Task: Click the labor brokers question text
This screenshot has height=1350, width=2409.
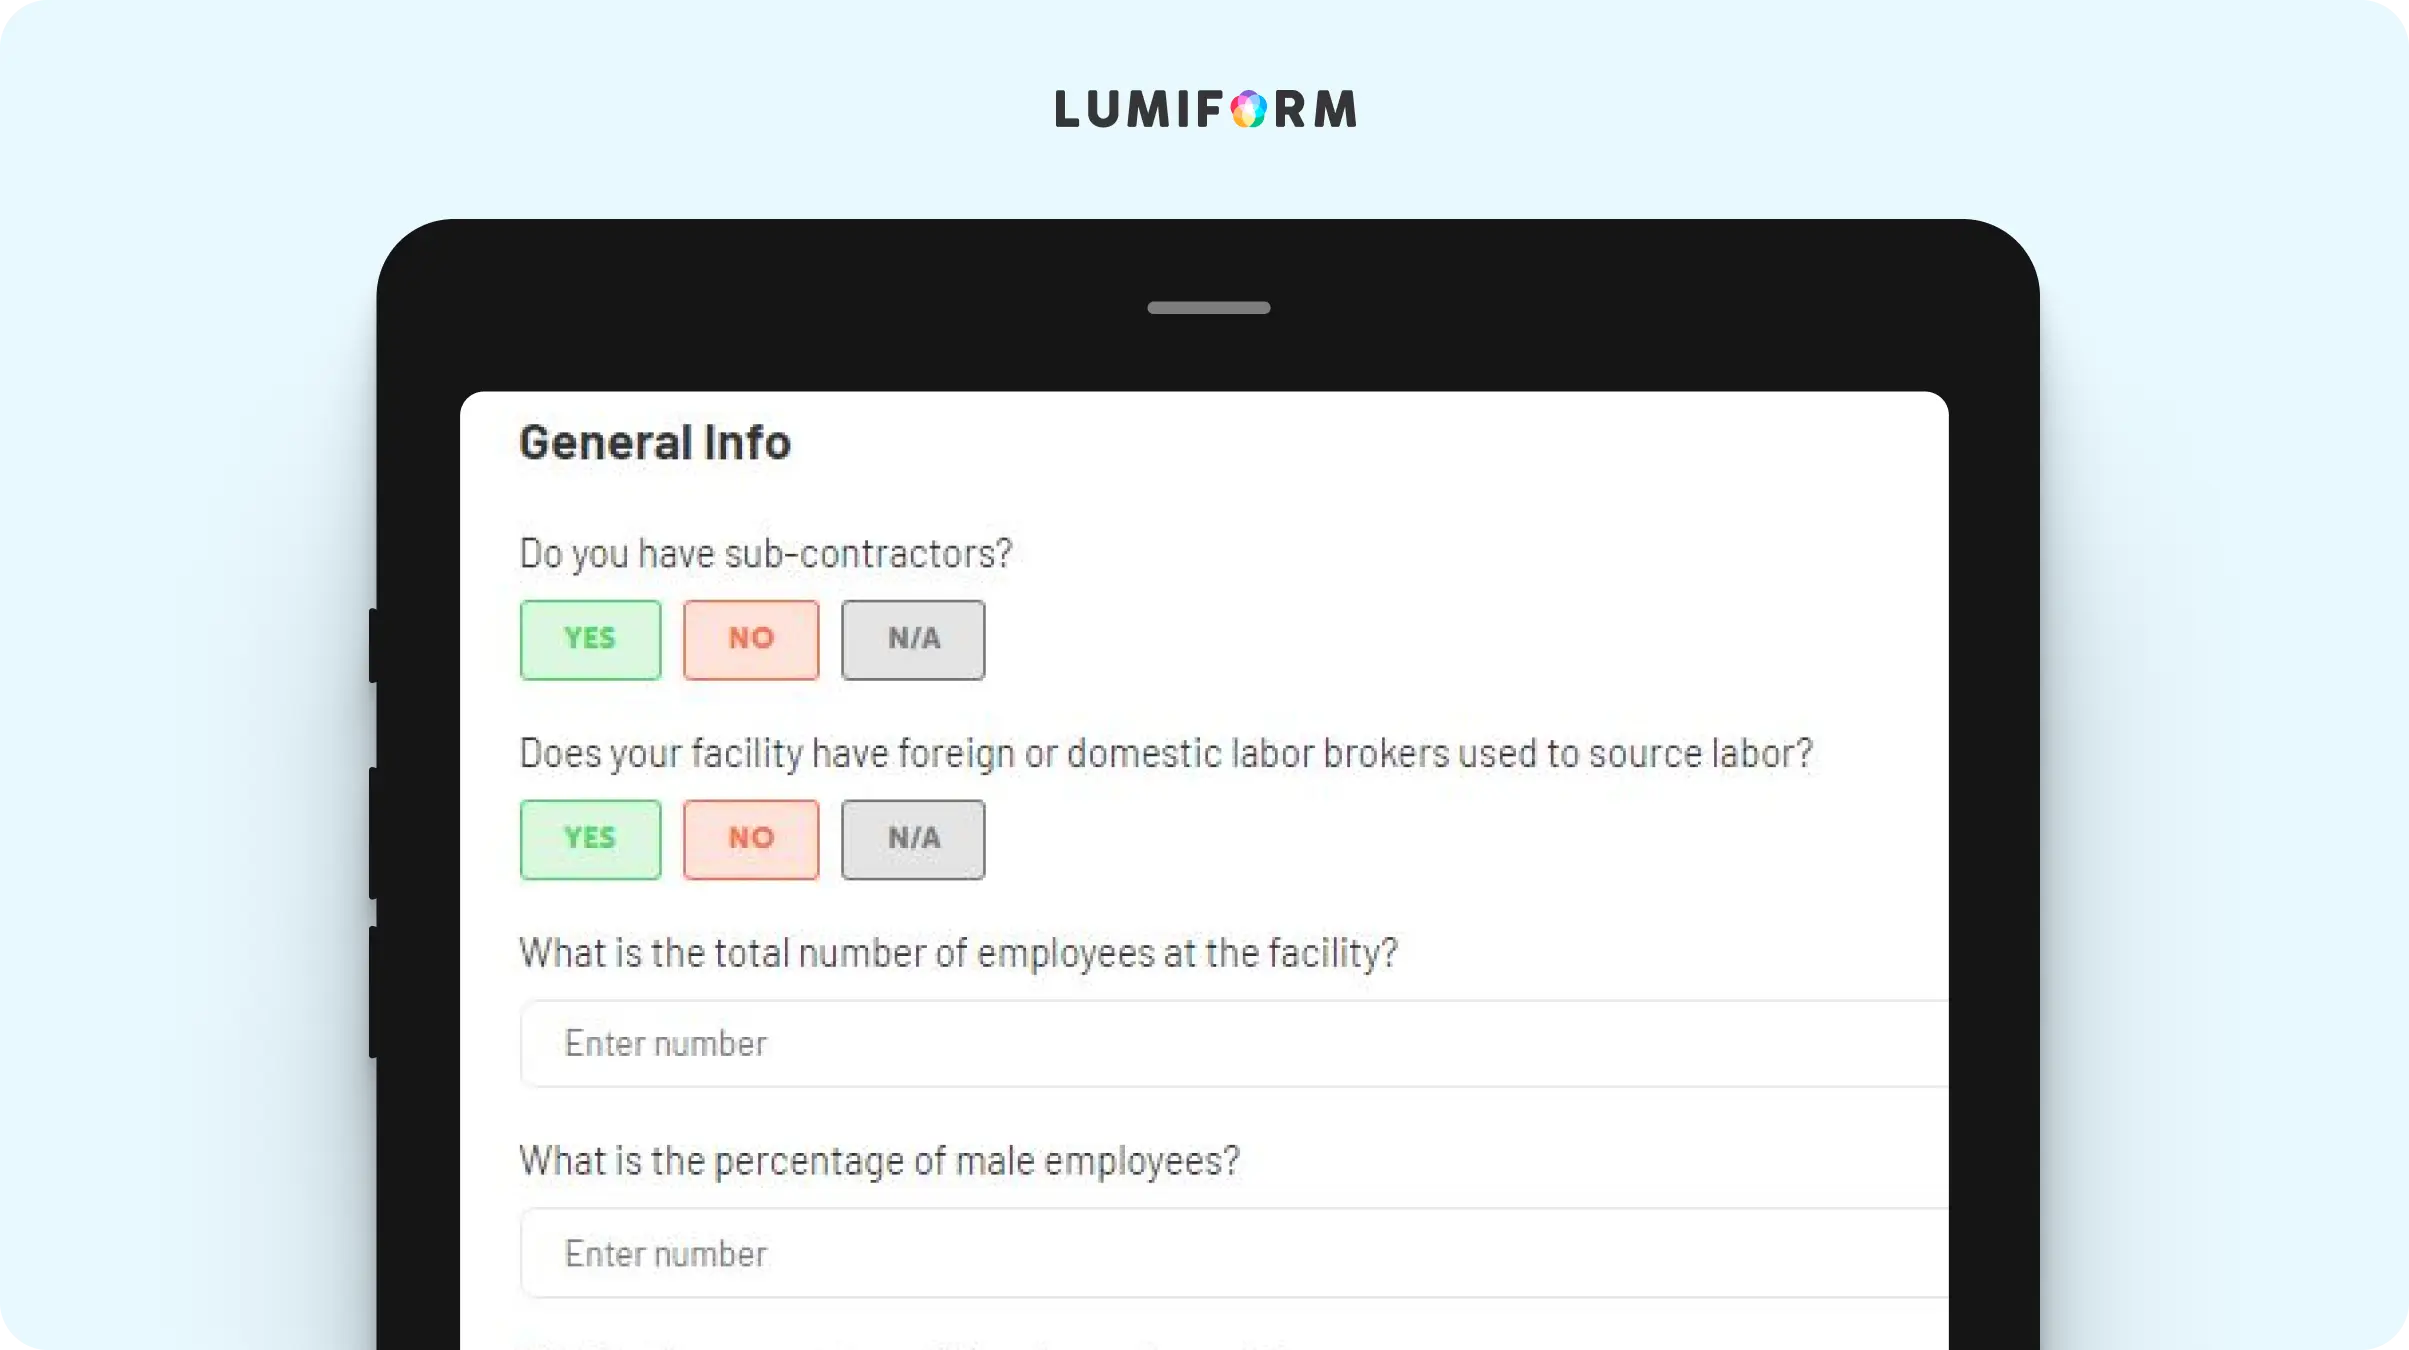Action: pyautogui.click(x=1166, y=754)
